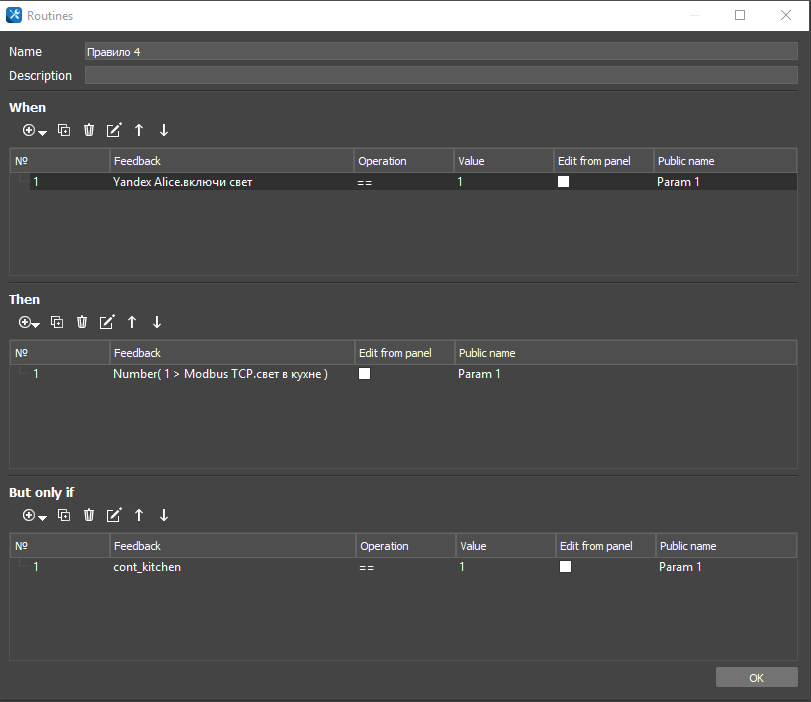Click the Description input field
The width and height of the screenshot is (811, 702).
click(441, 76)
